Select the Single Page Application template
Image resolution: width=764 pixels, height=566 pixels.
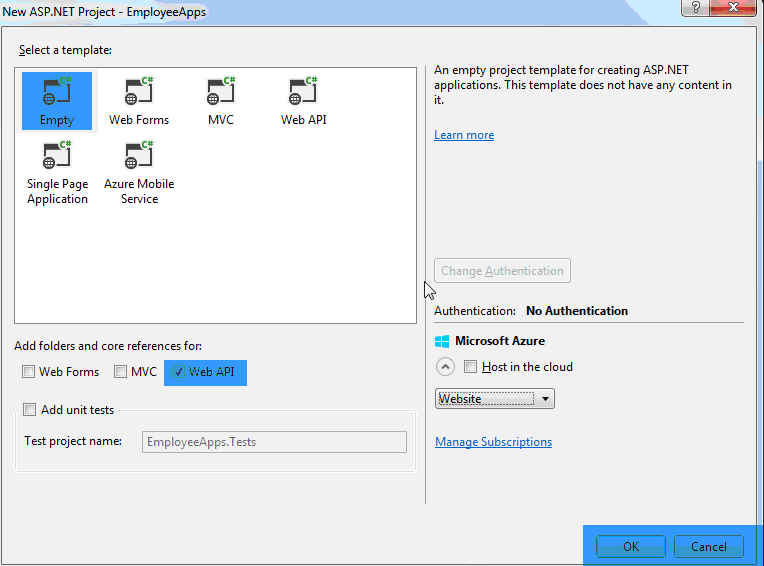click(57, 173)
